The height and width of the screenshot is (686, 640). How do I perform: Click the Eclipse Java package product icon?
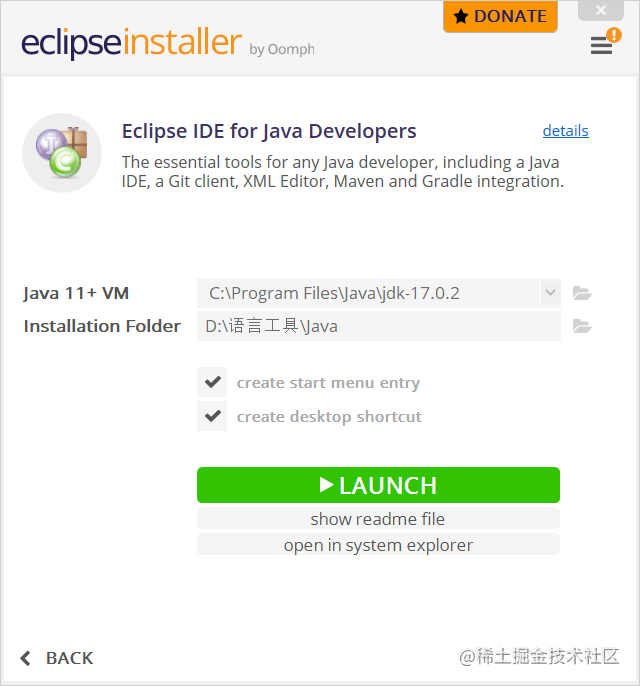(x=62, y=153)
